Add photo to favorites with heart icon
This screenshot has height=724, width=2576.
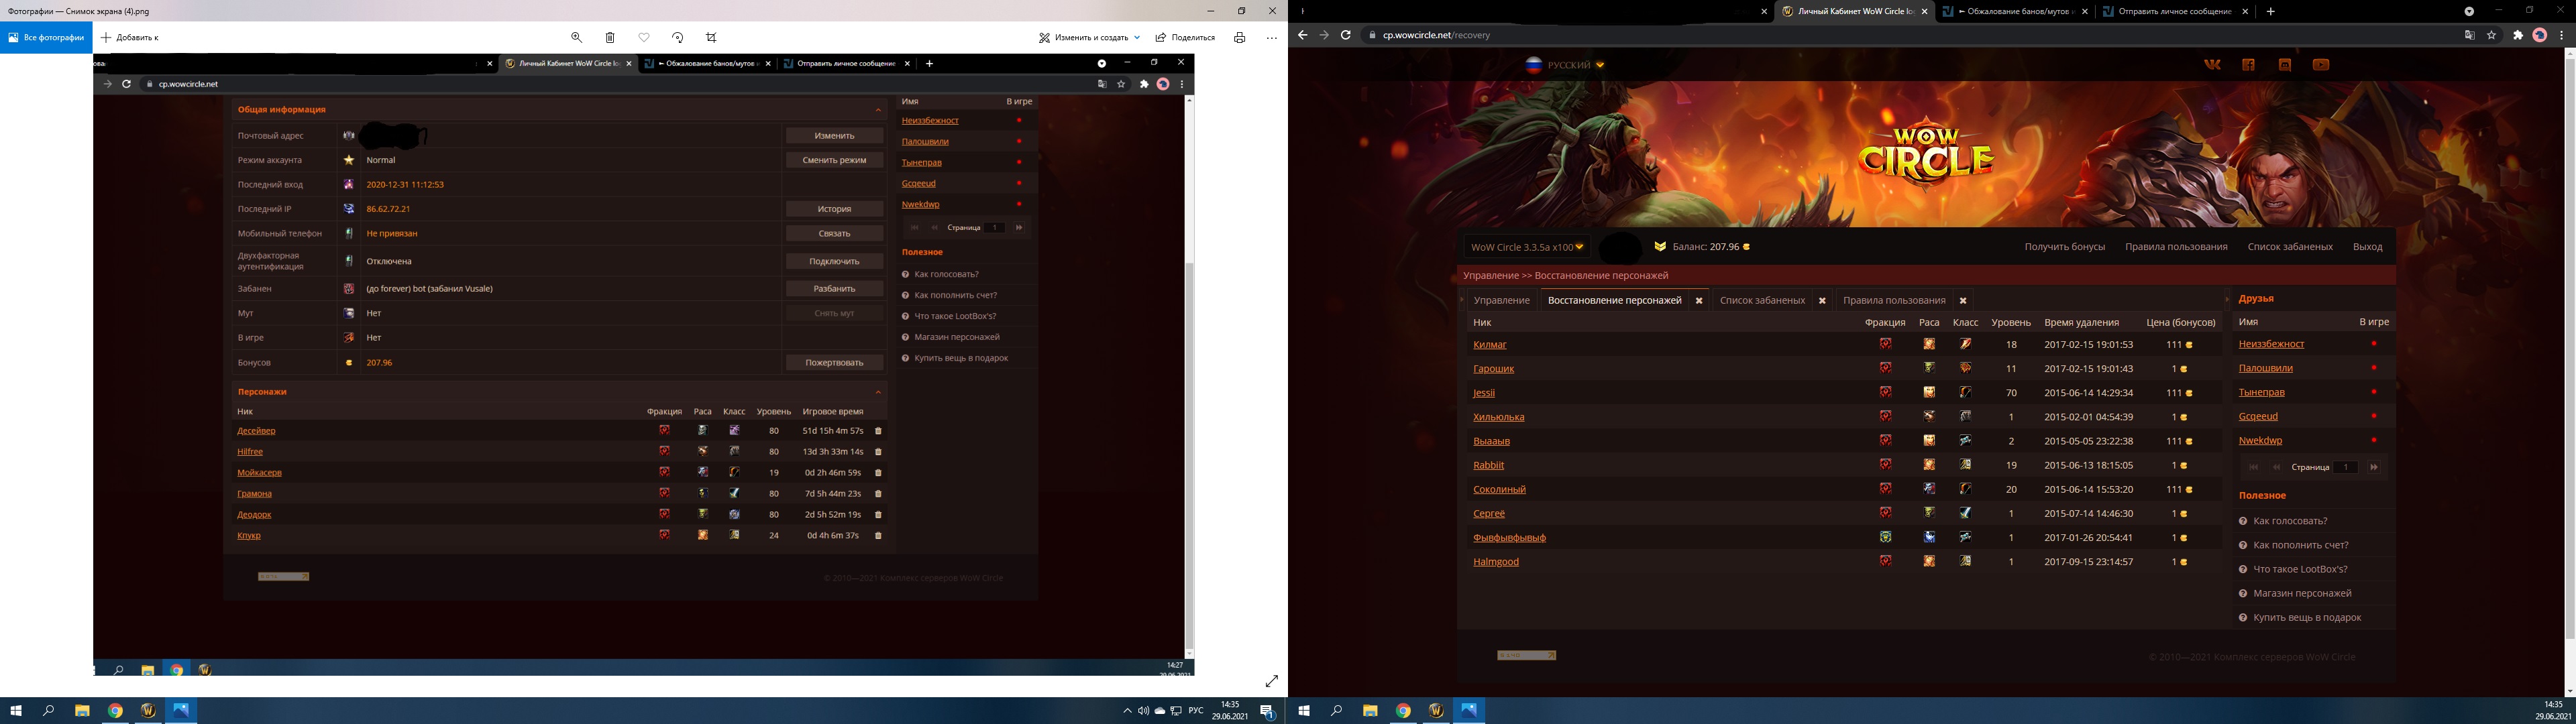point(644,37)
